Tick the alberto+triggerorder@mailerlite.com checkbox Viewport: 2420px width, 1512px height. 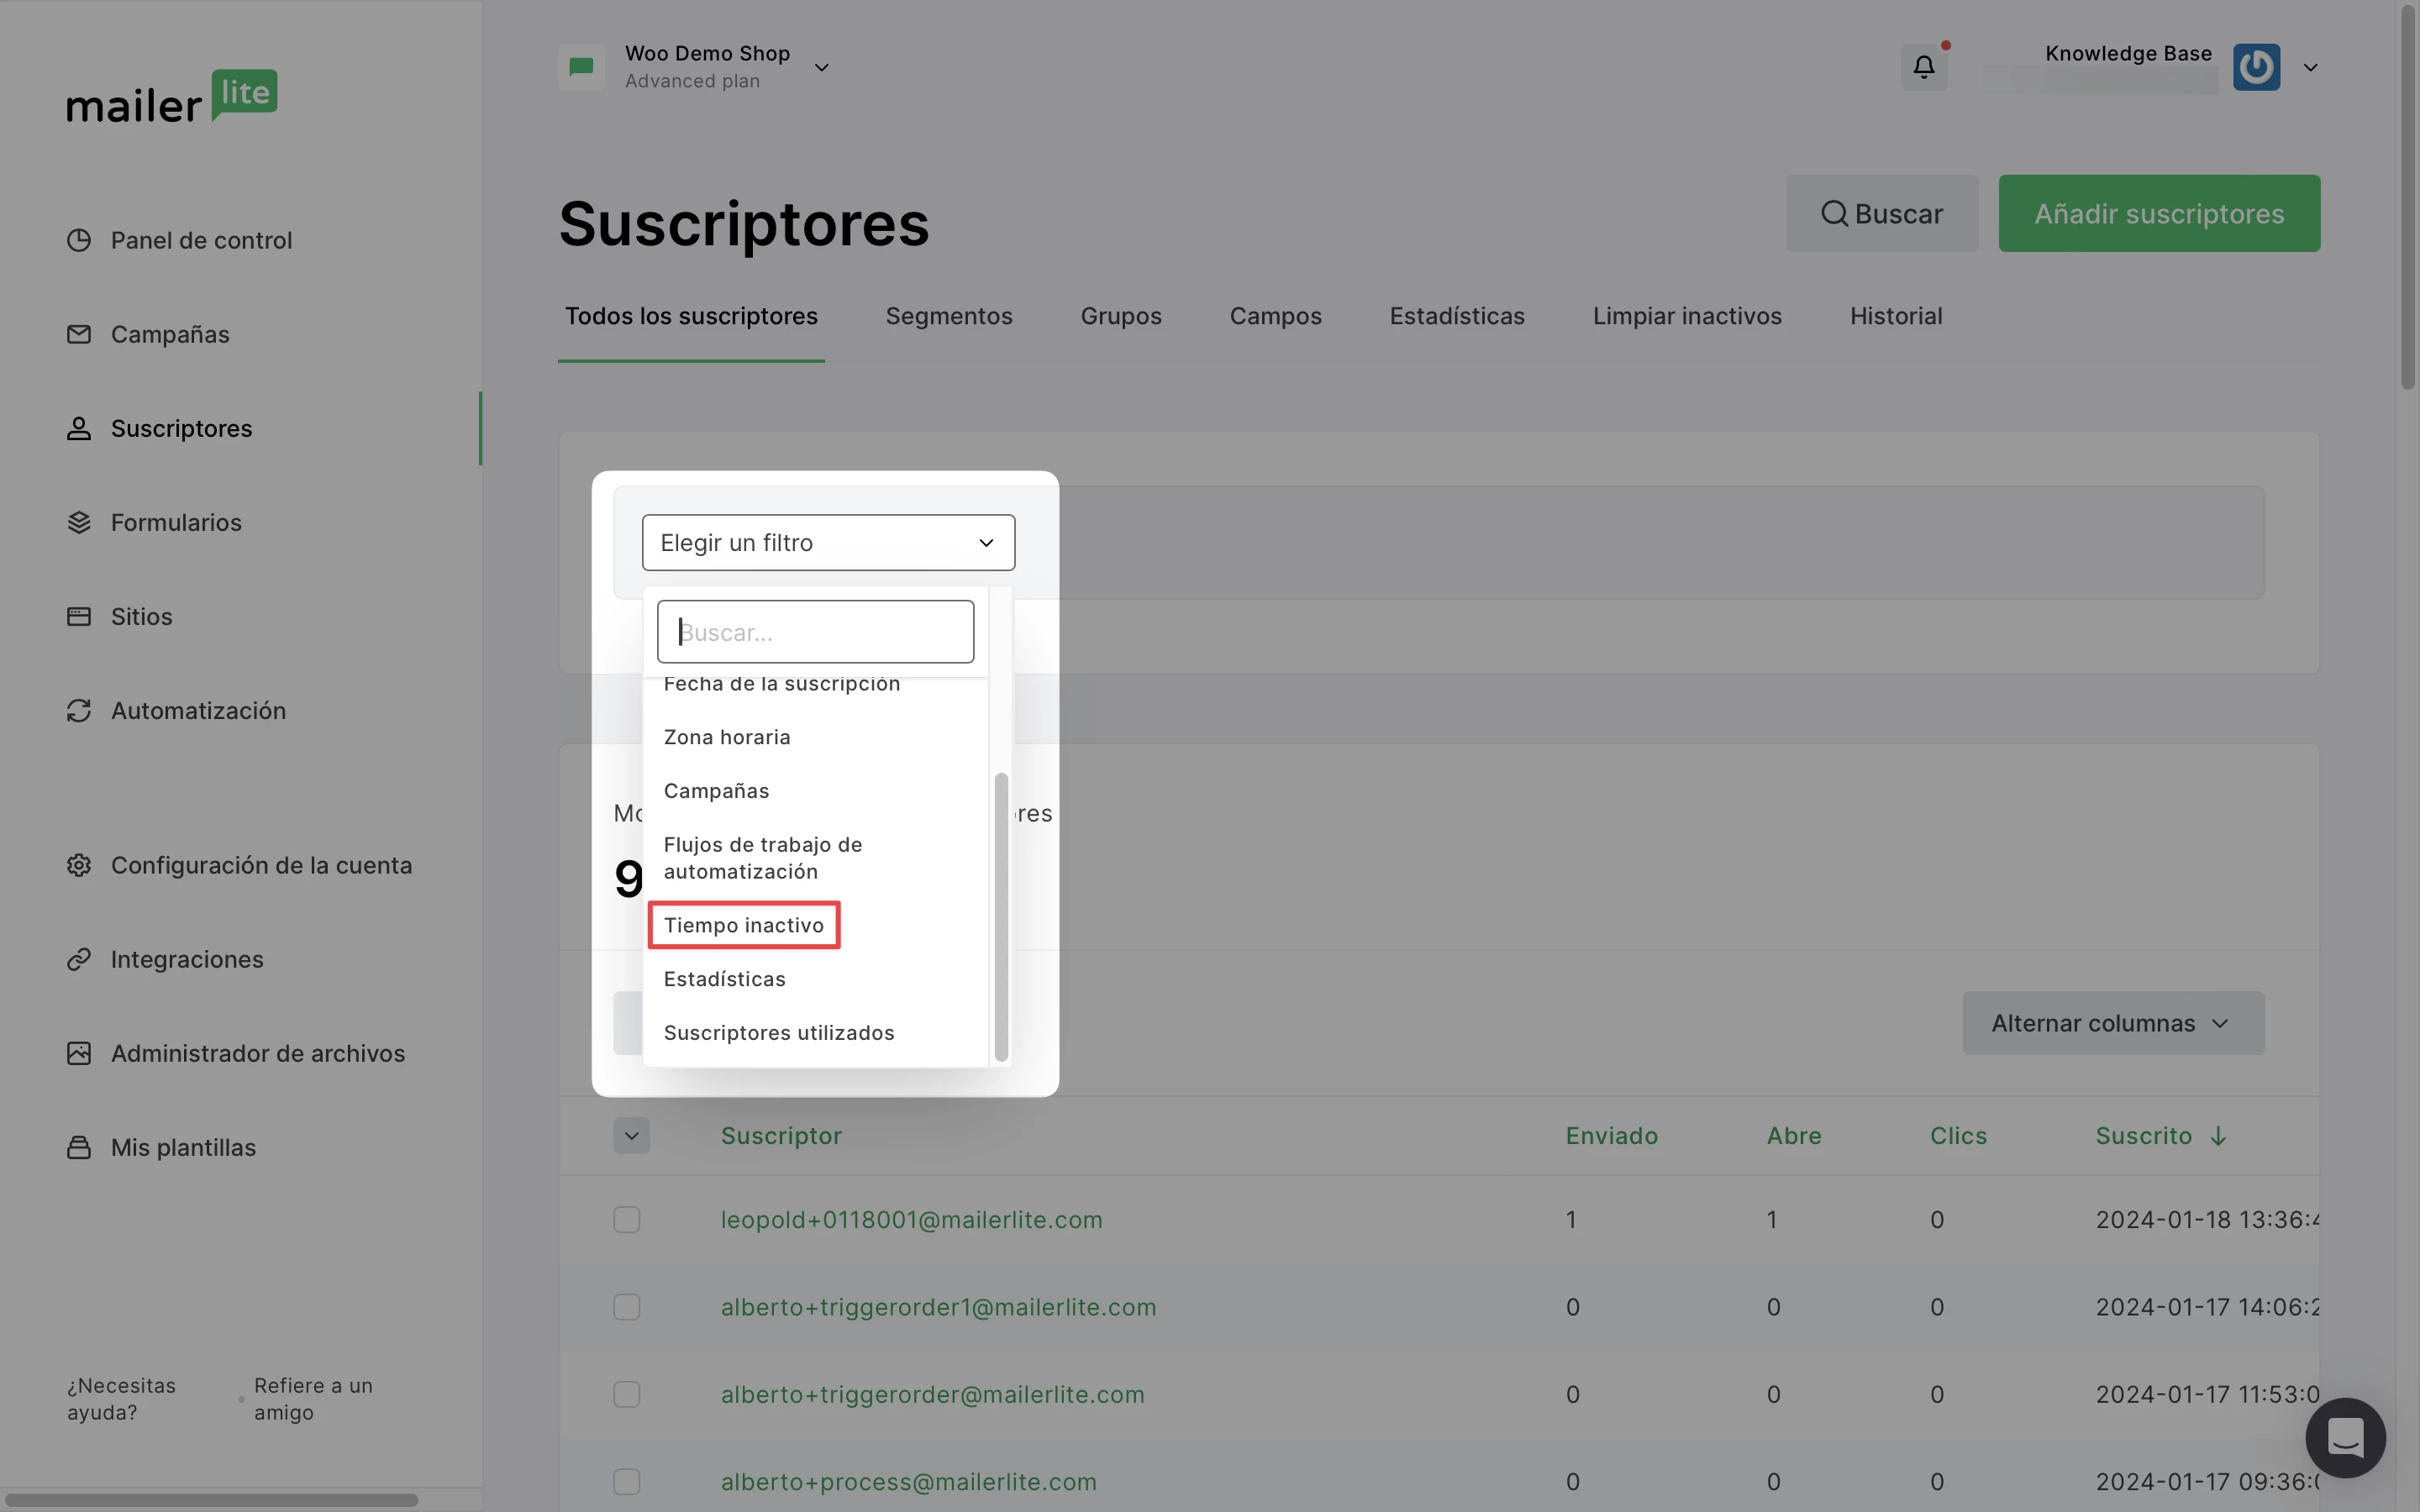627,1394
